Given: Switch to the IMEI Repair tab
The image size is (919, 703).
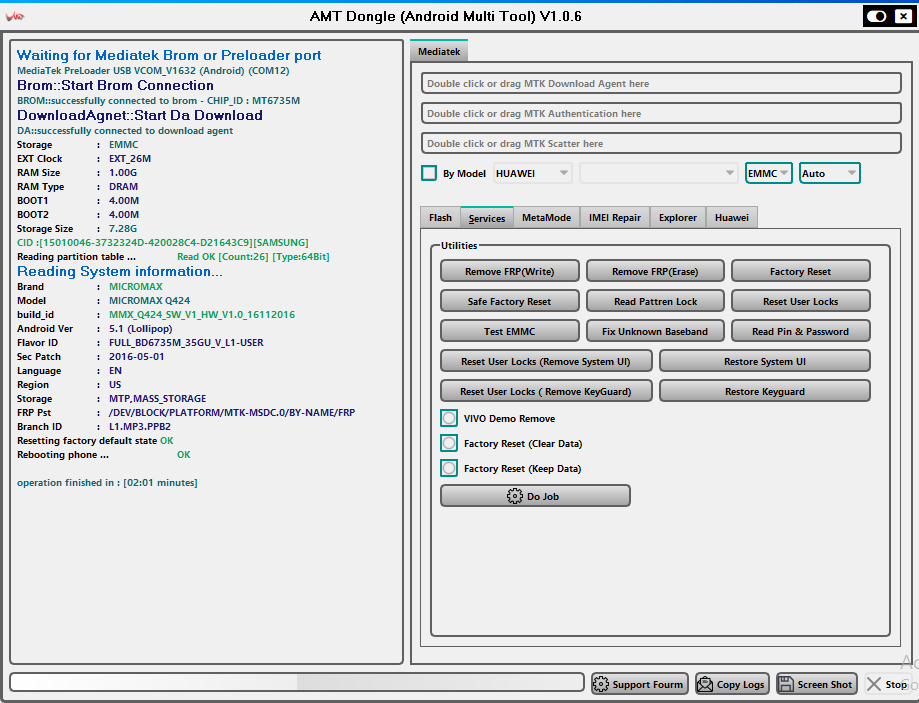Looking at the screenshot, I should click(615, 218).
